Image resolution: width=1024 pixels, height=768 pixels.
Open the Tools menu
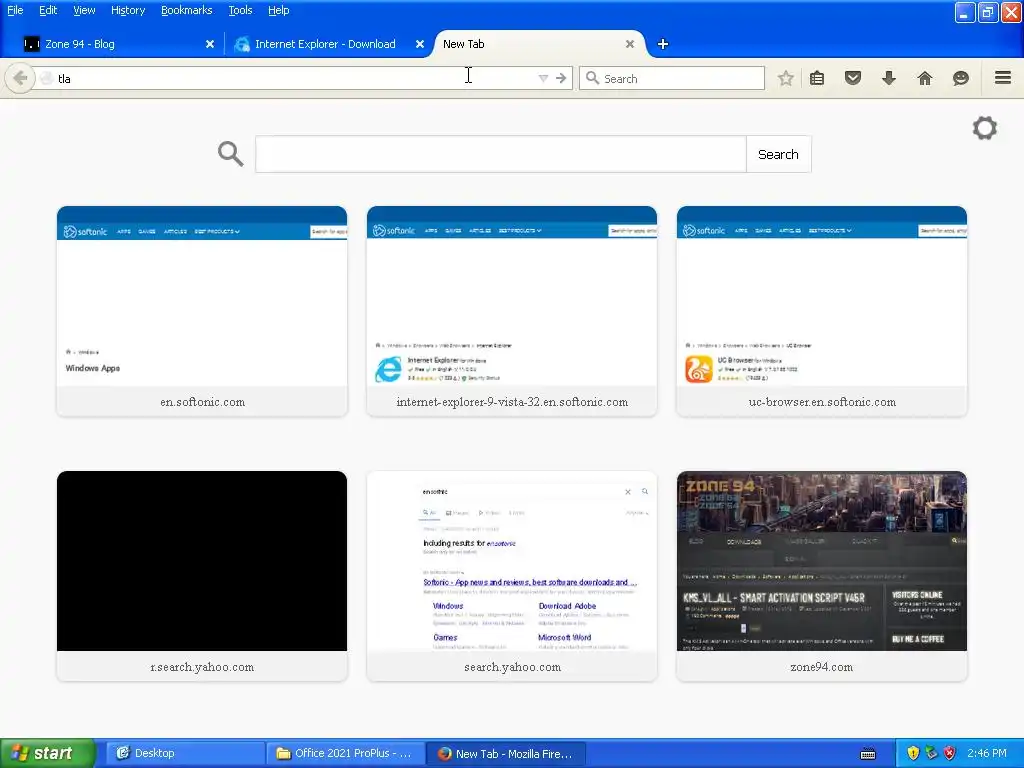click(x=240, y=10)
